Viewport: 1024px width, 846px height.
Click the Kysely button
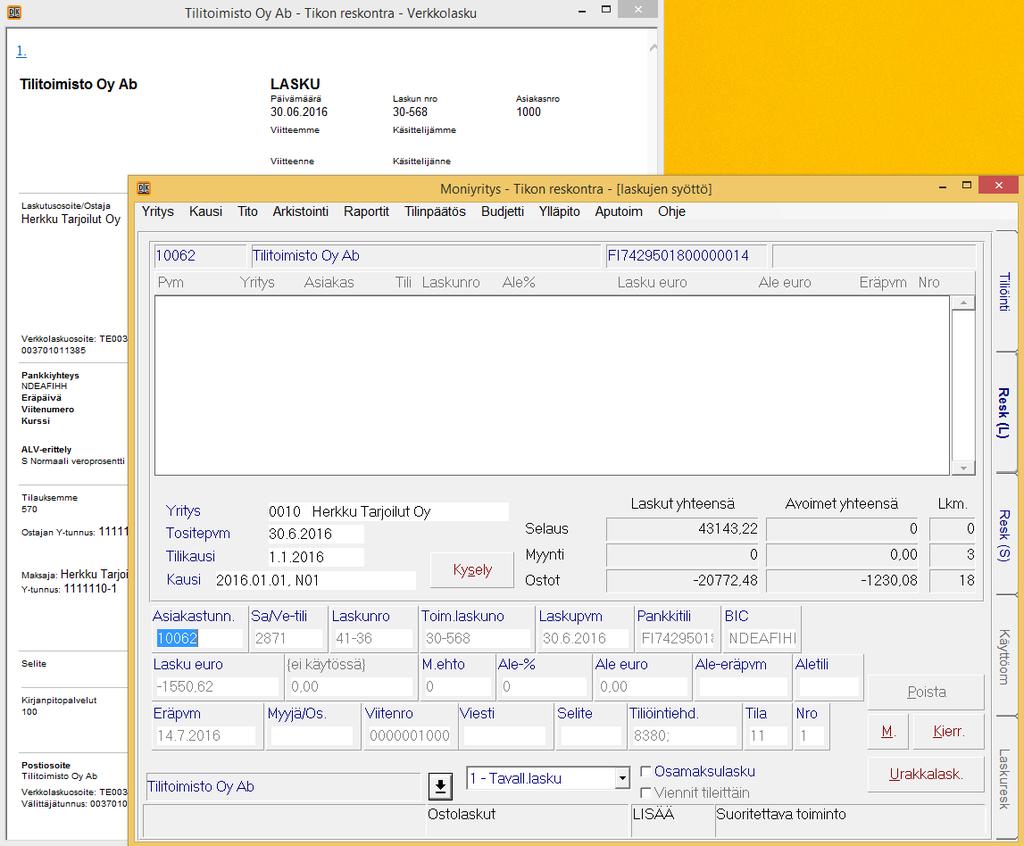pos(472,570)
